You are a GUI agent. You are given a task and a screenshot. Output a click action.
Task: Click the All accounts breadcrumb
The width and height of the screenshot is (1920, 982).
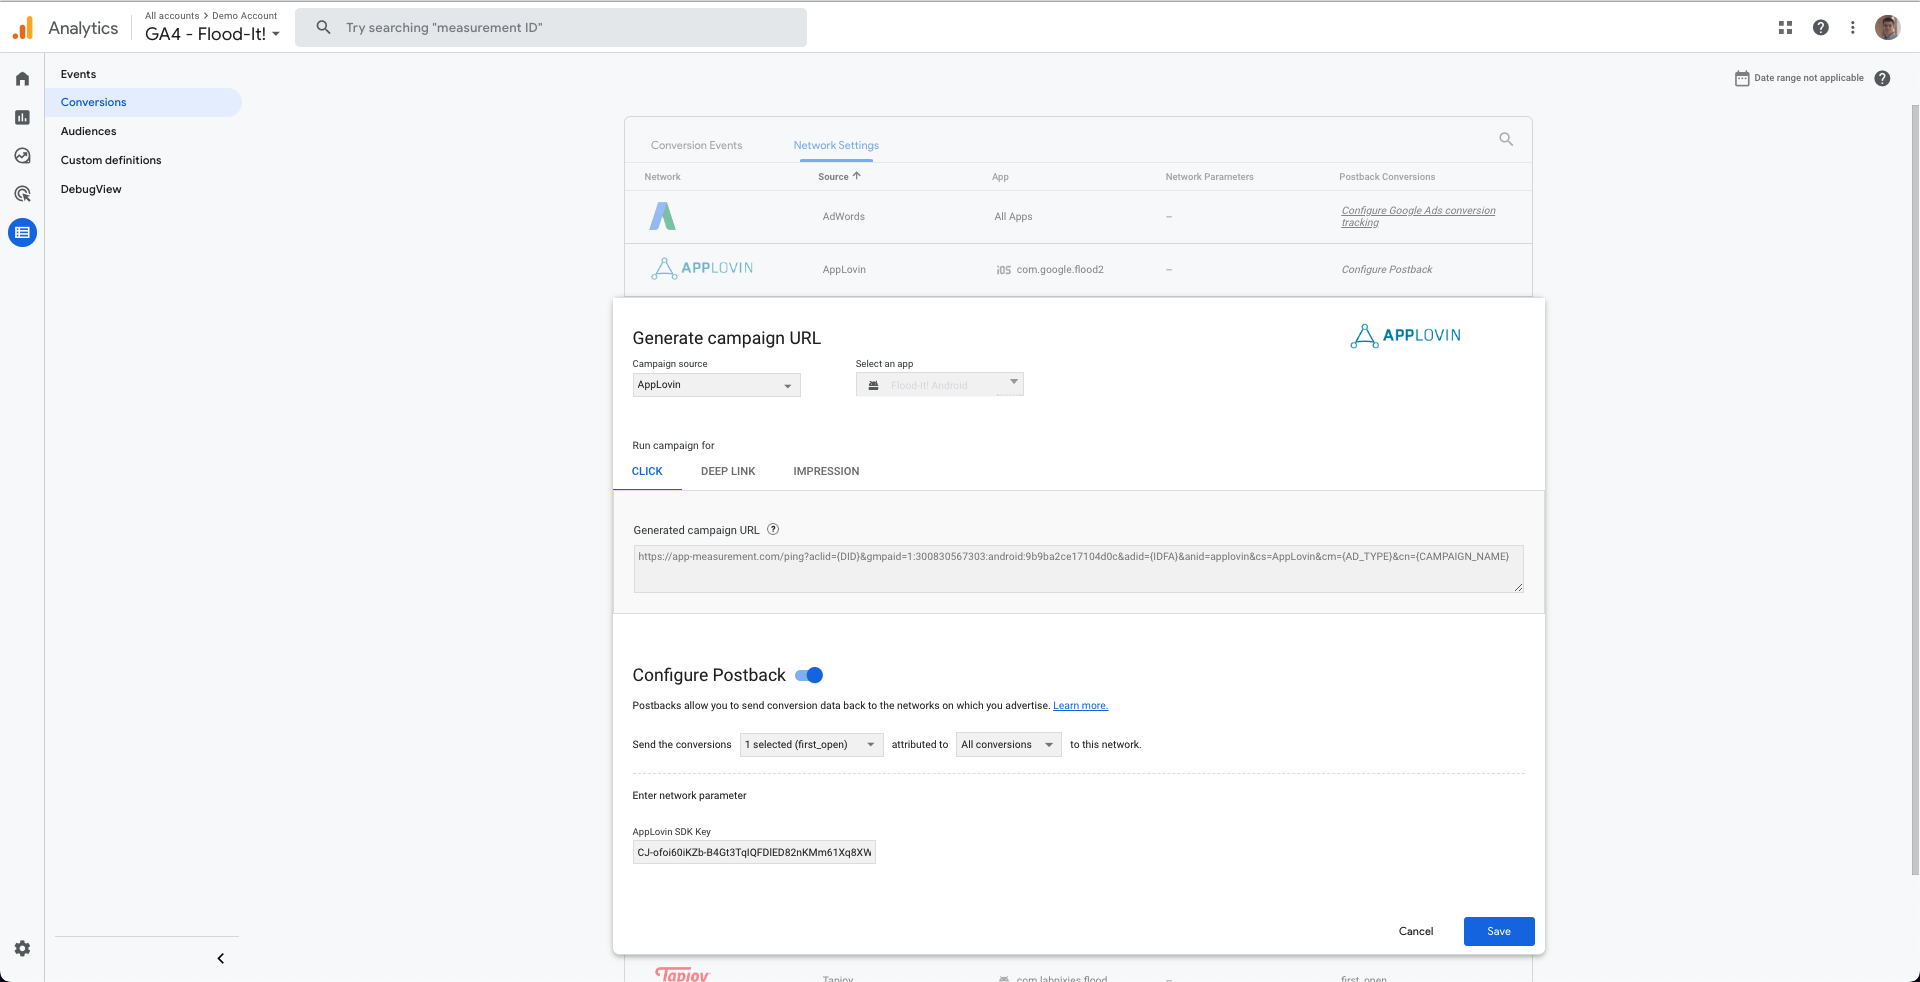point(172,16)
